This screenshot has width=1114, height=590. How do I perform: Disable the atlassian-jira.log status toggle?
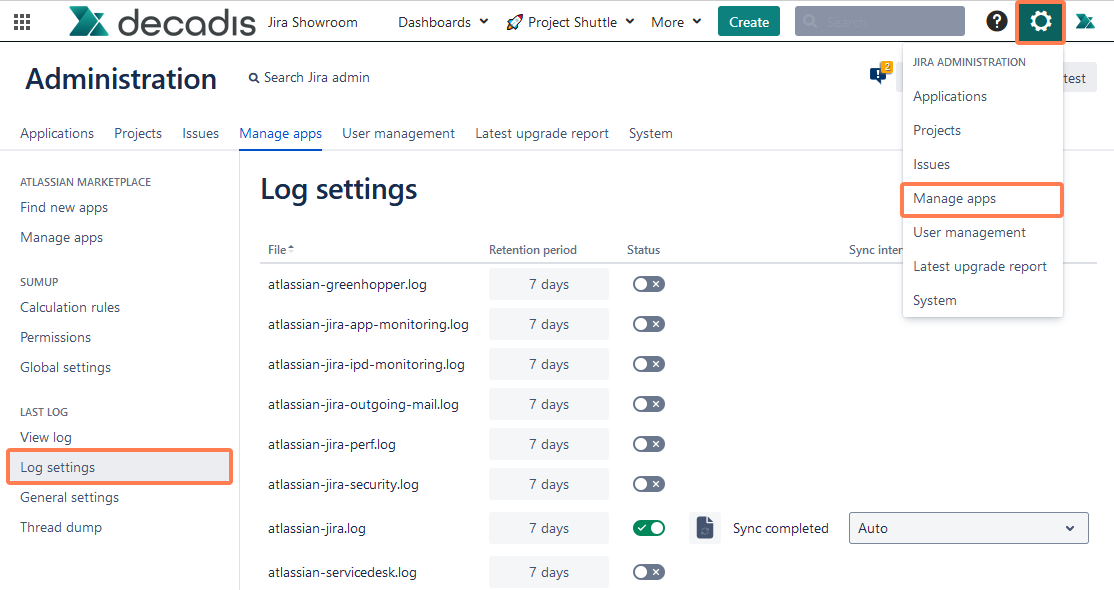tap(648, 528)
